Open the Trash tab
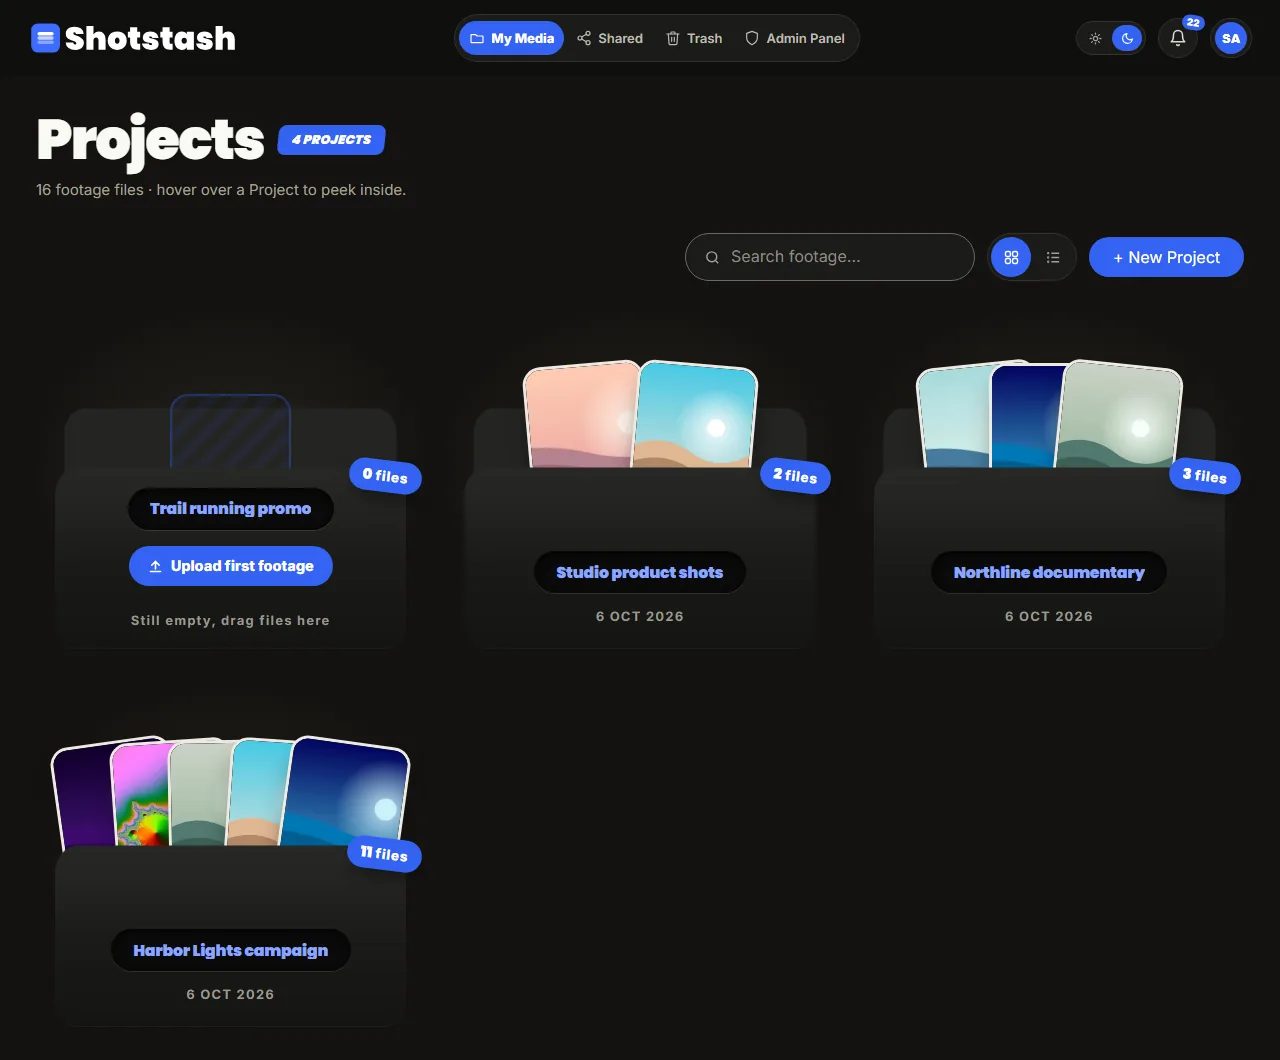 click(694, 38)
